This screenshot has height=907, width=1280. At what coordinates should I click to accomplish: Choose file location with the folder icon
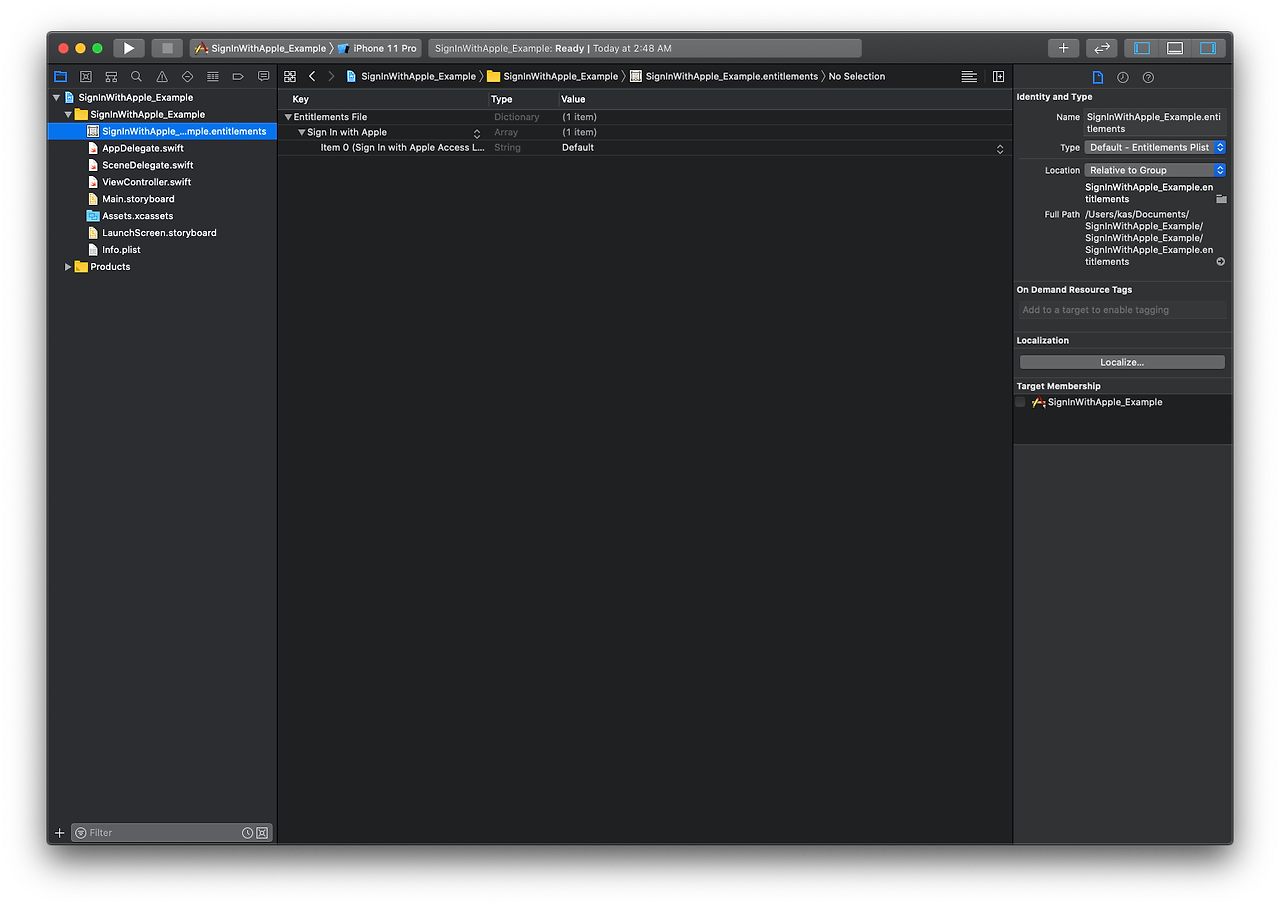click(1221, 199)
